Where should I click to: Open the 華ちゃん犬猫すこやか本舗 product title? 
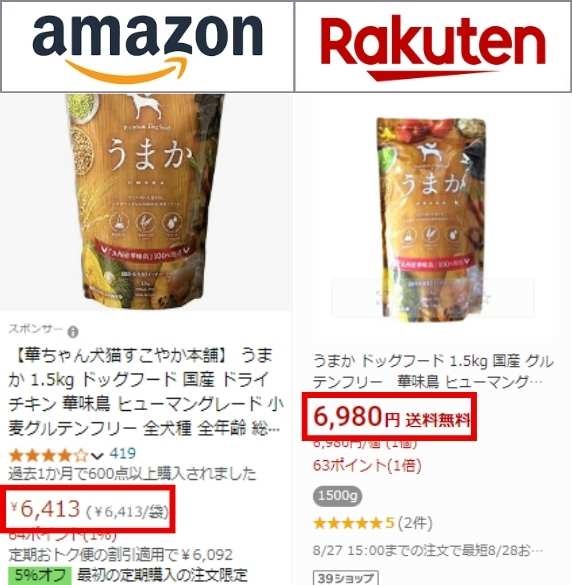(146, 392)
